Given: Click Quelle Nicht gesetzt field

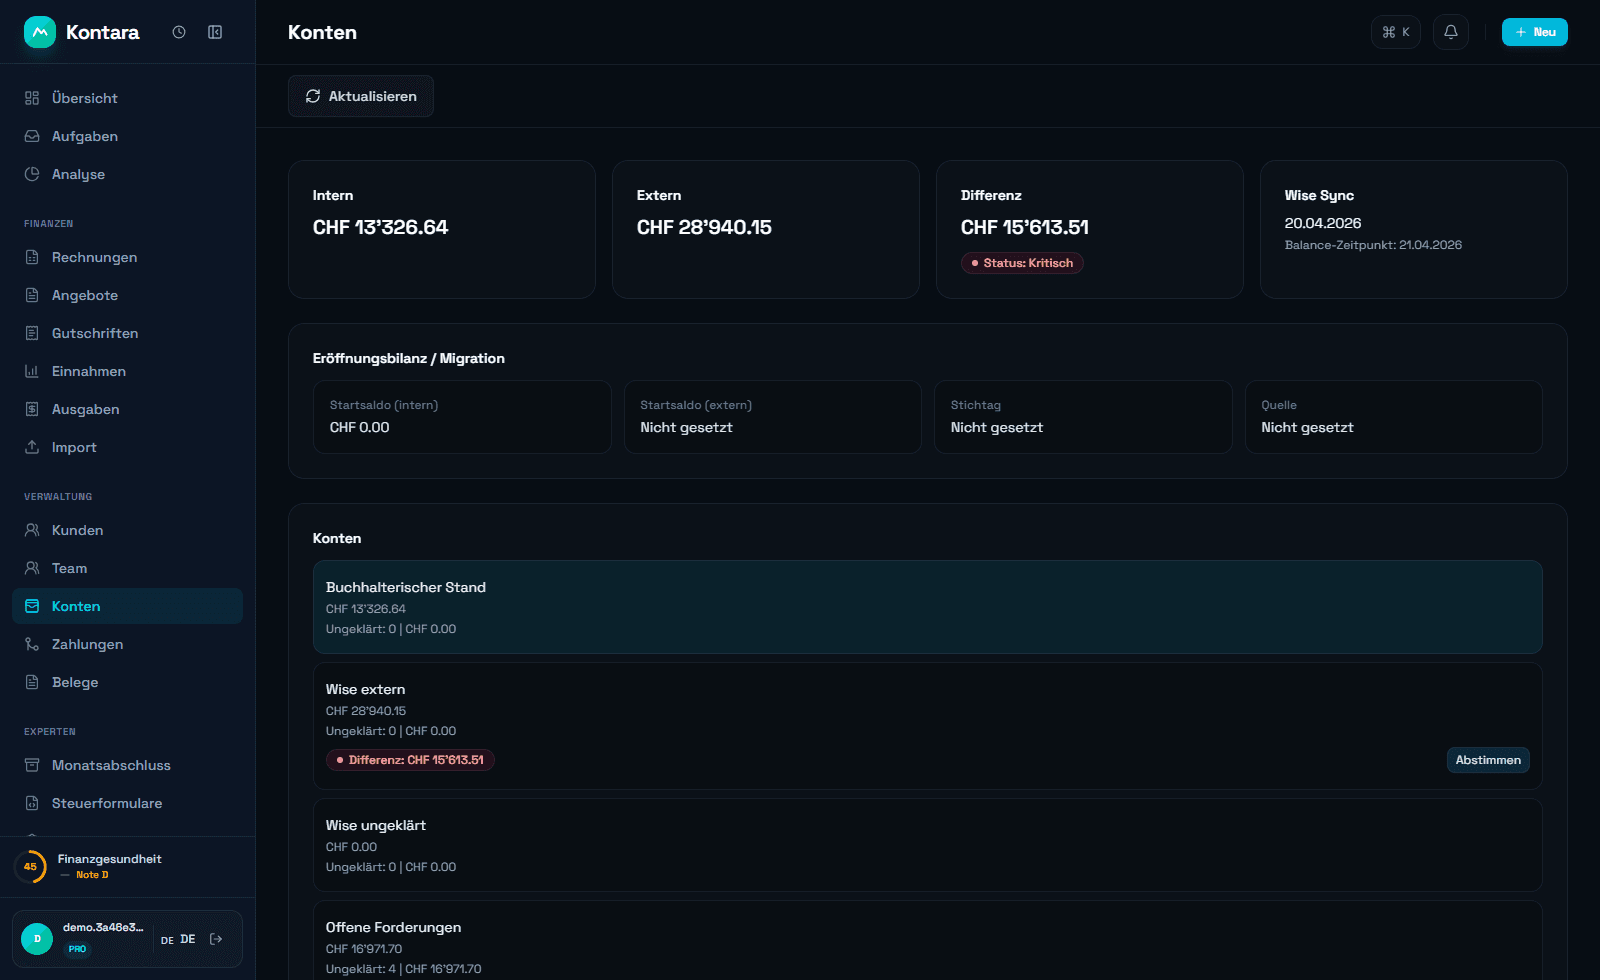Looking at the screenshot, I should pyautogui.click(x=1394, y=417).
